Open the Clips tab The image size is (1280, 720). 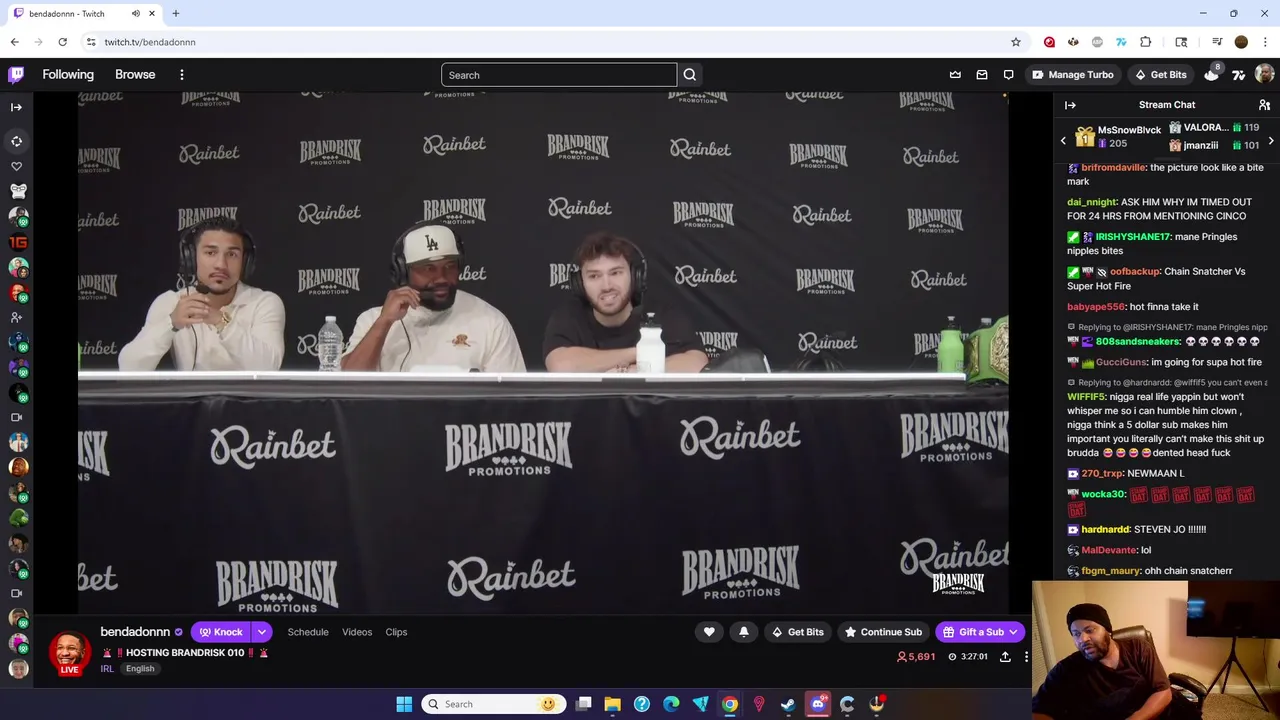[x=396, y=632]
